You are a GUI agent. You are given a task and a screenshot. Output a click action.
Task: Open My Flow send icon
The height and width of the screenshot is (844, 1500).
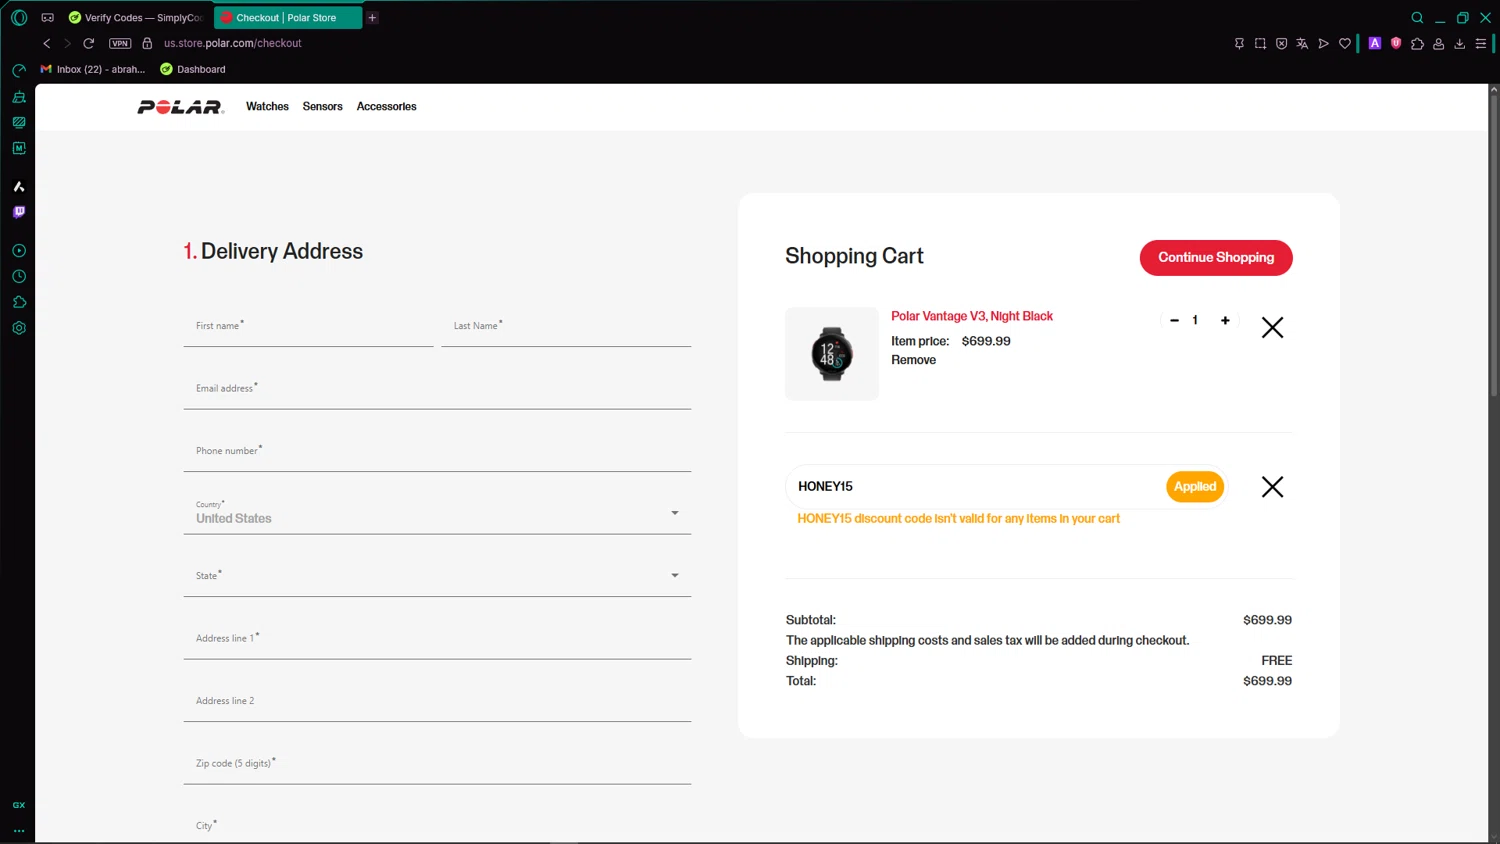pos(1323,43)
